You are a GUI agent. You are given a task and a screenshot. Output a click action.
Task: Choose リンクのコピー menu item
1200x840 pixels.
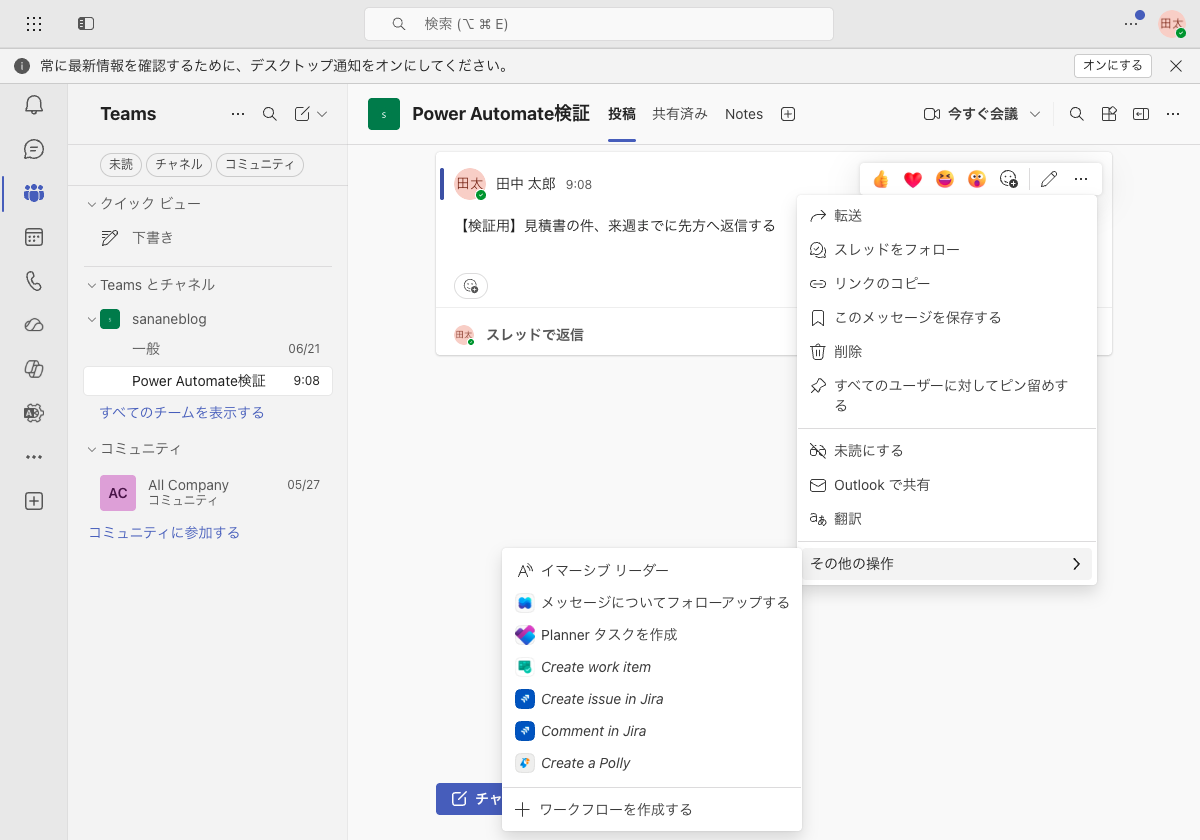pos(947,284)
